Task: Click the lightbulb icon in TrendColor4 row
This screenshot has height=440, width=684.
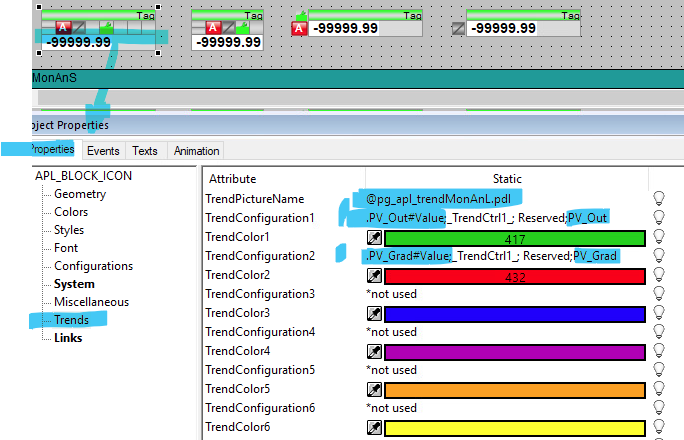Action: coord(659,351)
